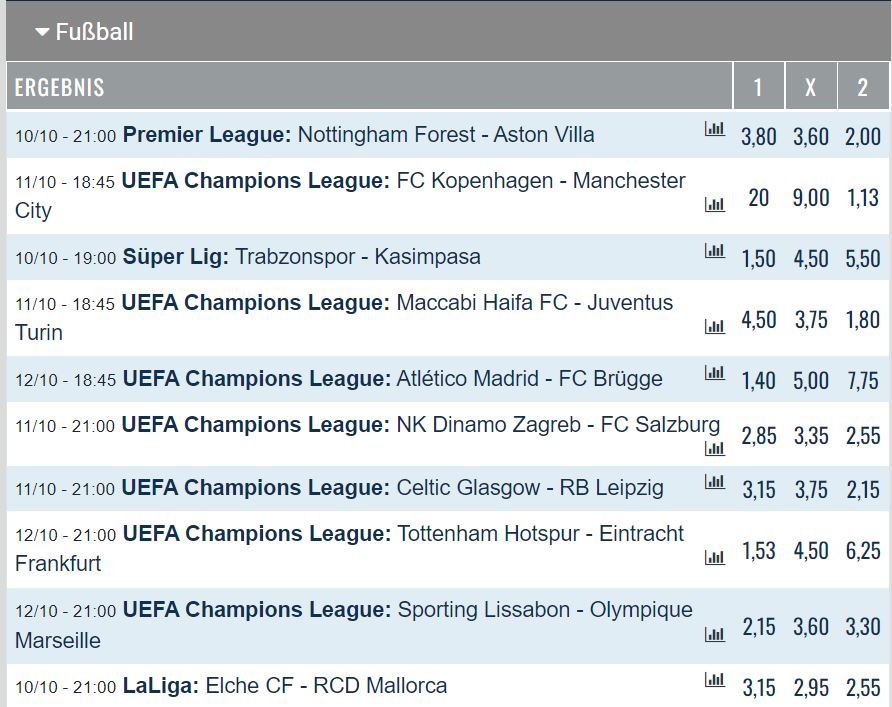
Task: Open statistics for Trabzonspor - Kasimpasa
Action: point(714,251)
